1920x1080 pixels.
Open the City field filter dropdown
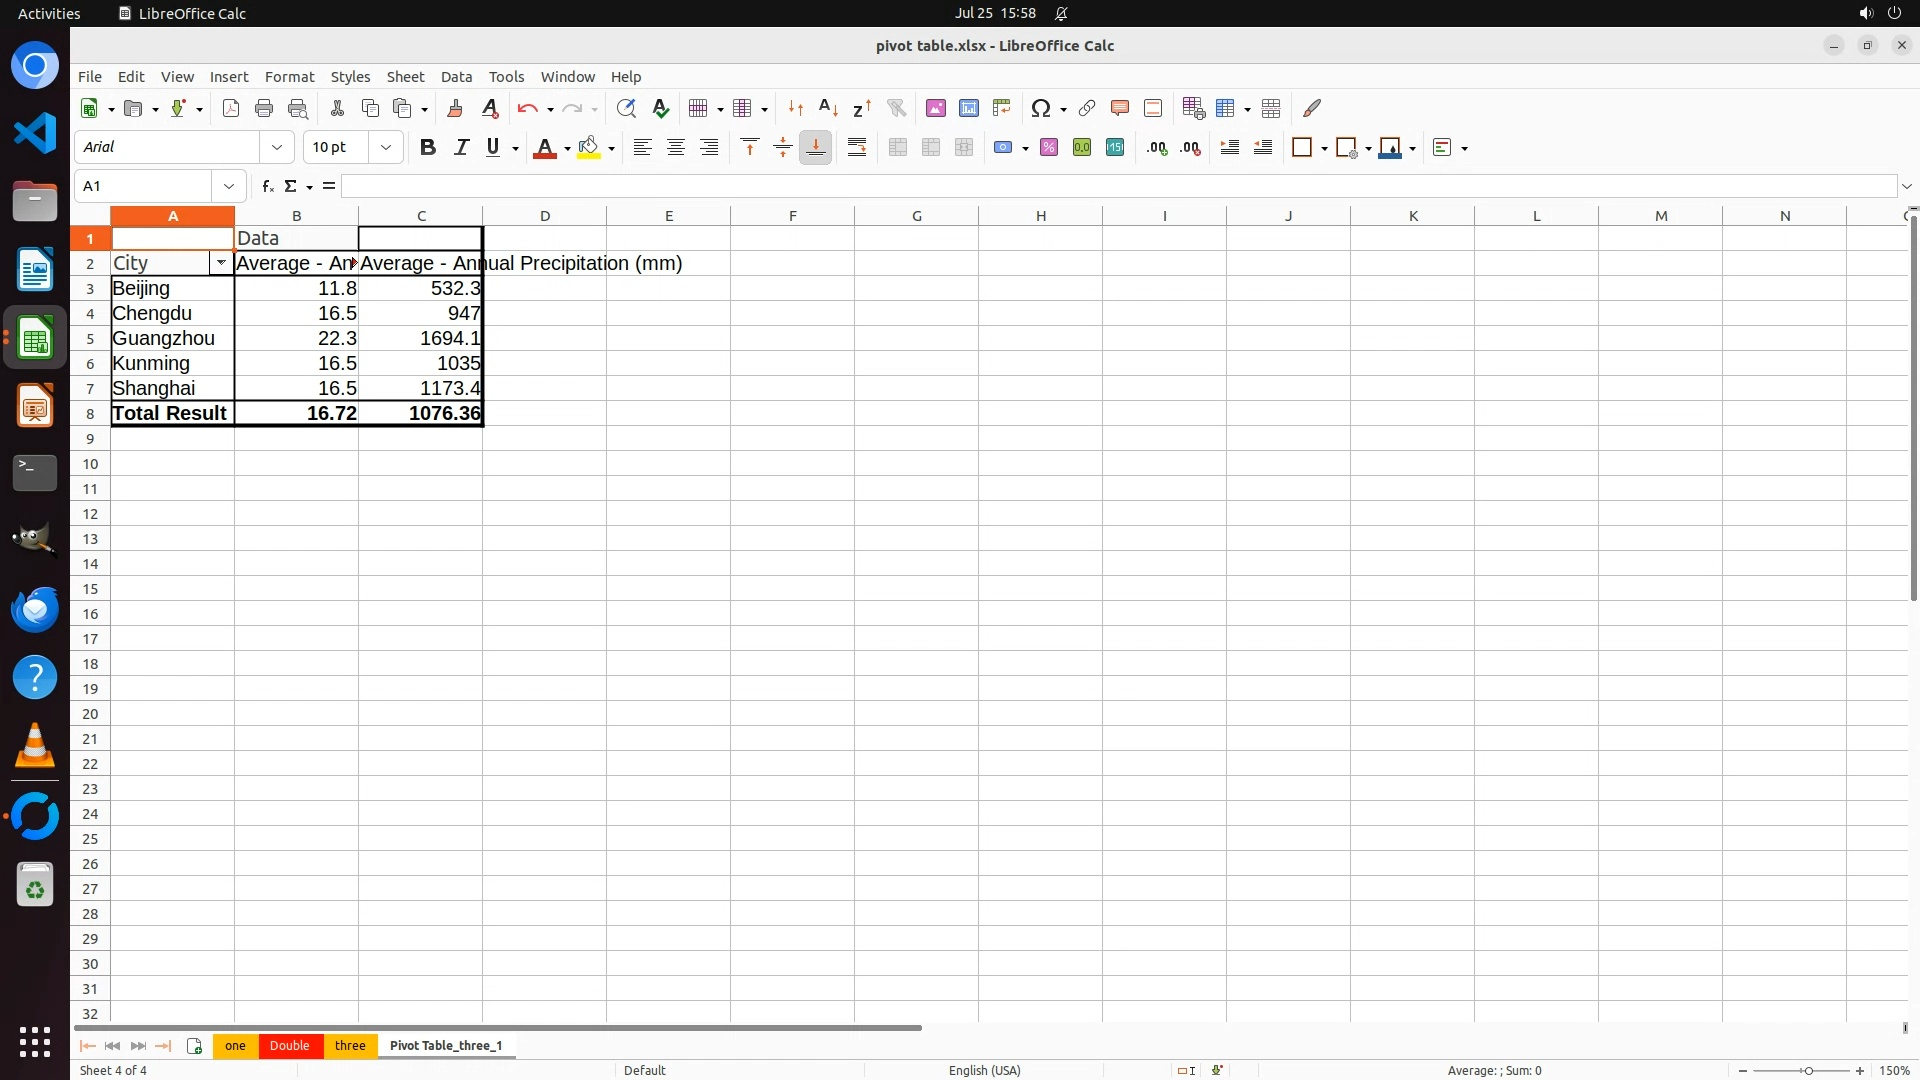[221, 263]
